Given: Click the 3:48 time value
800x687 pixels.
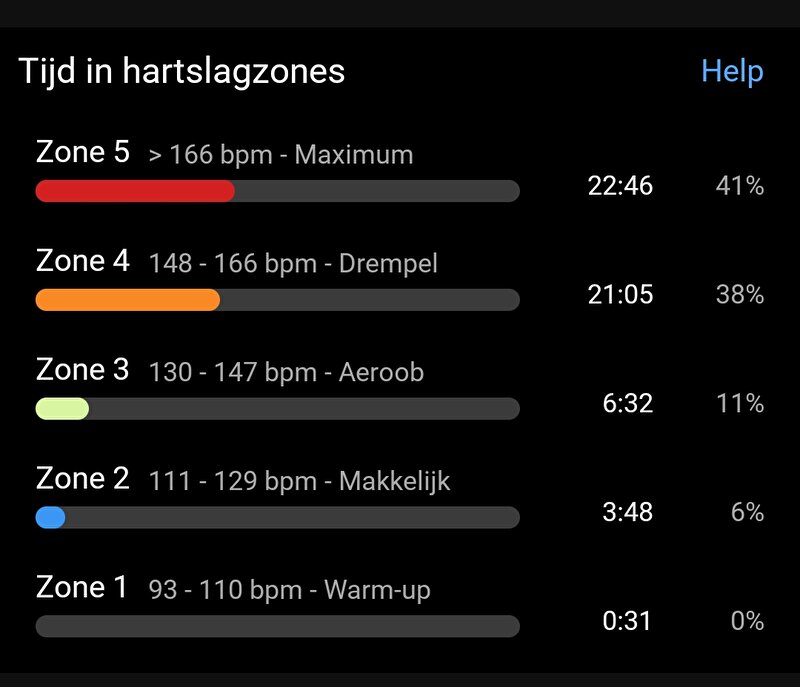Looking at the screenshot, I should (x=628, y=512).
